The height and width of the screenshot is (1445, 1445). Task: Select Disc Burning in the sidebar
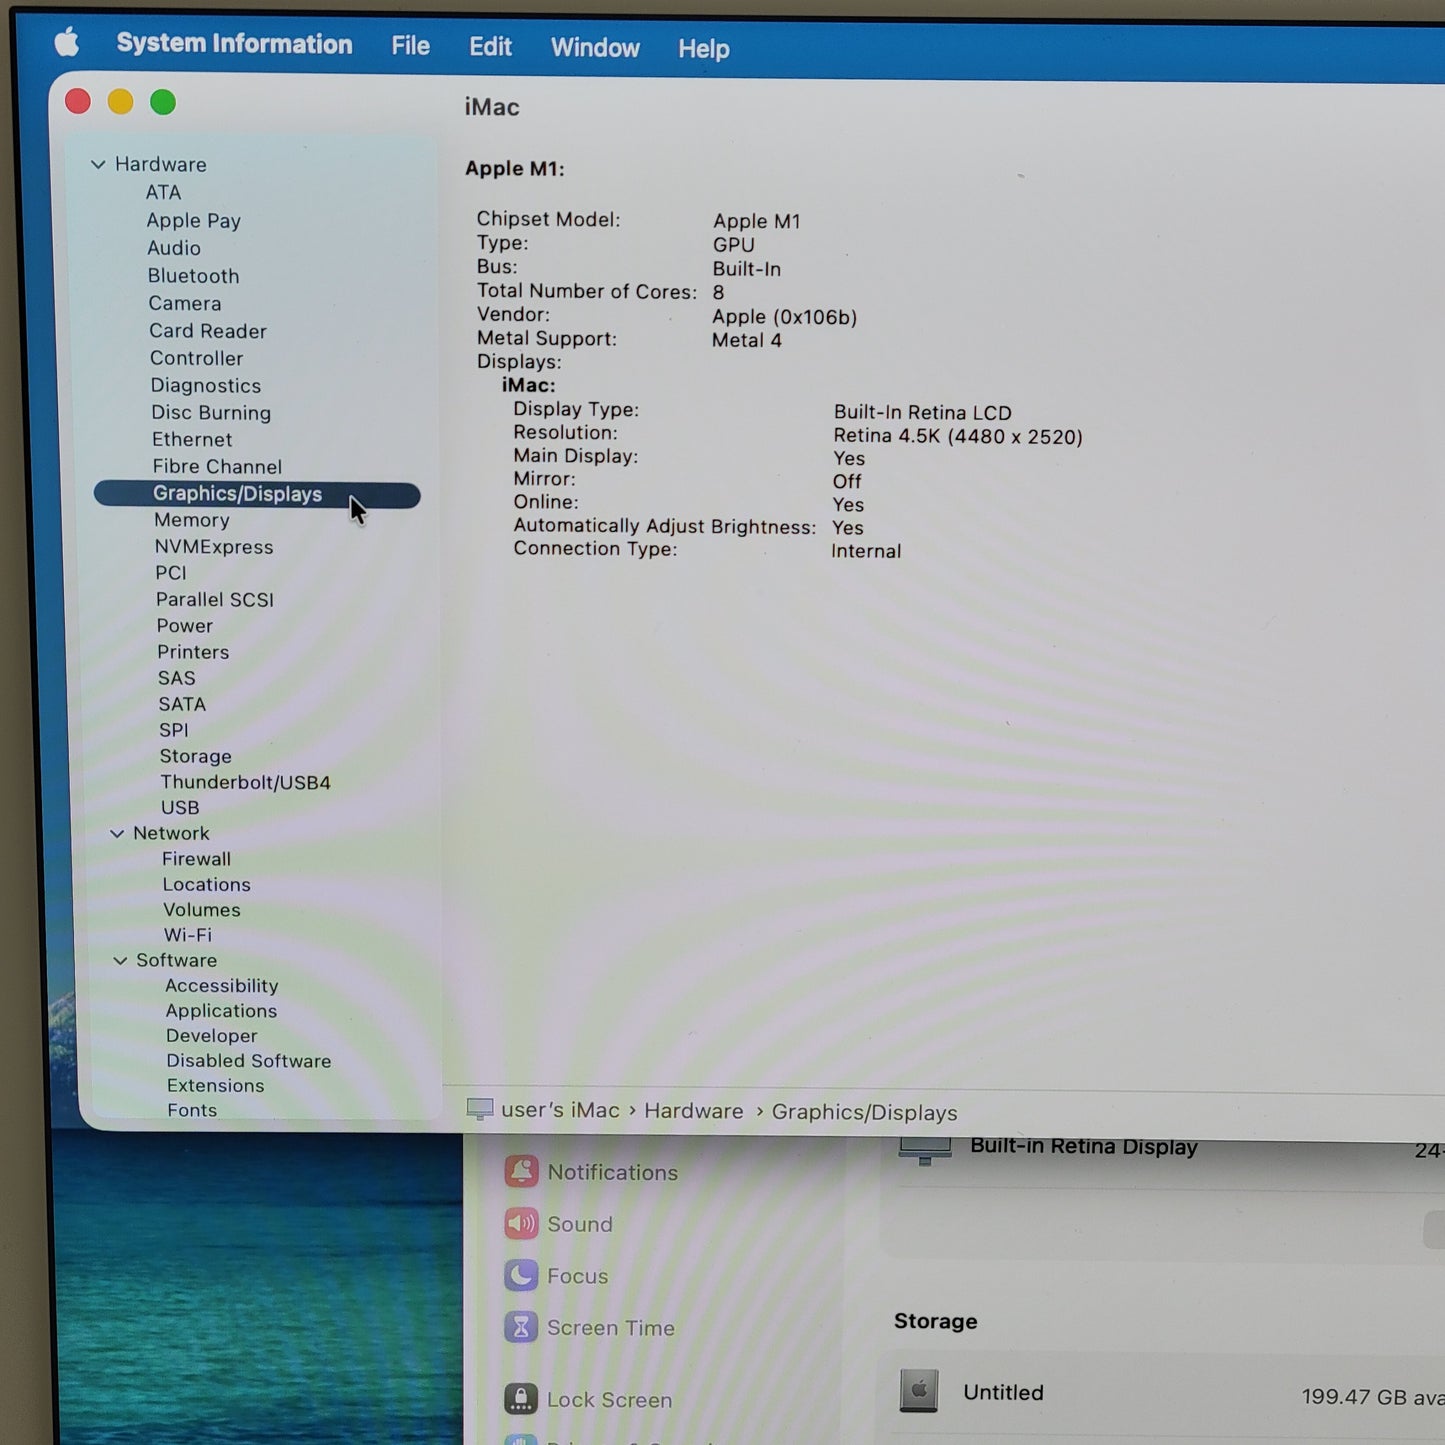coord(211,412)
